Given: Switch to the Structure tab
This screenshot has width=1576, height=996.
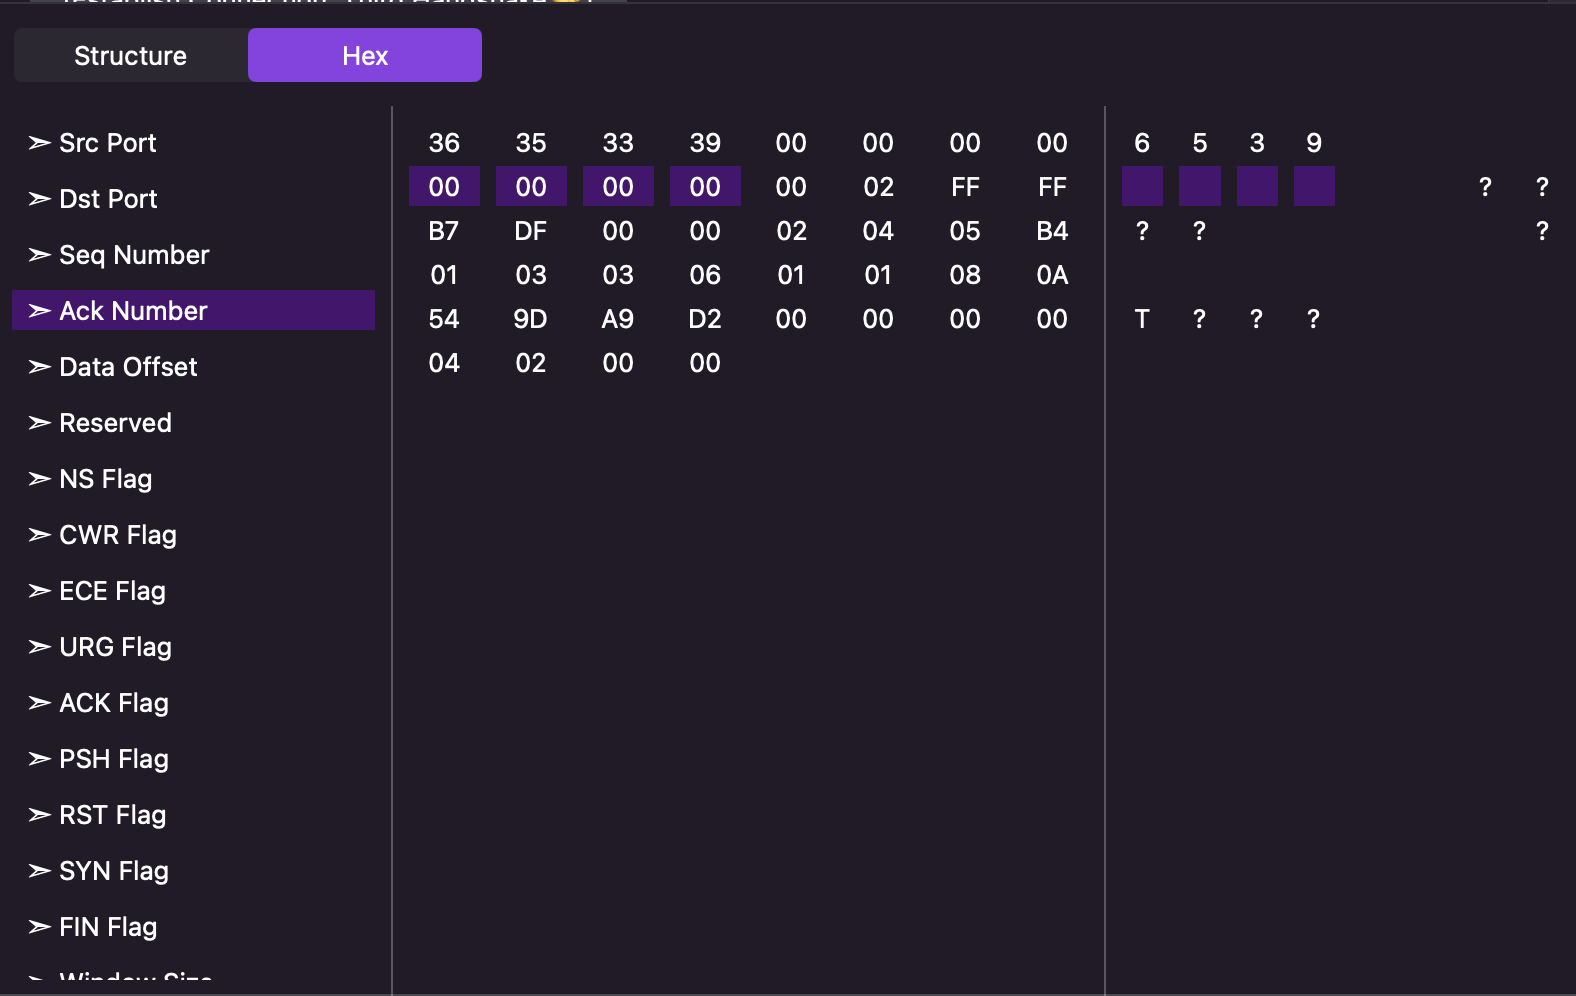Looking at the screenshot, I should coord(130,55).
